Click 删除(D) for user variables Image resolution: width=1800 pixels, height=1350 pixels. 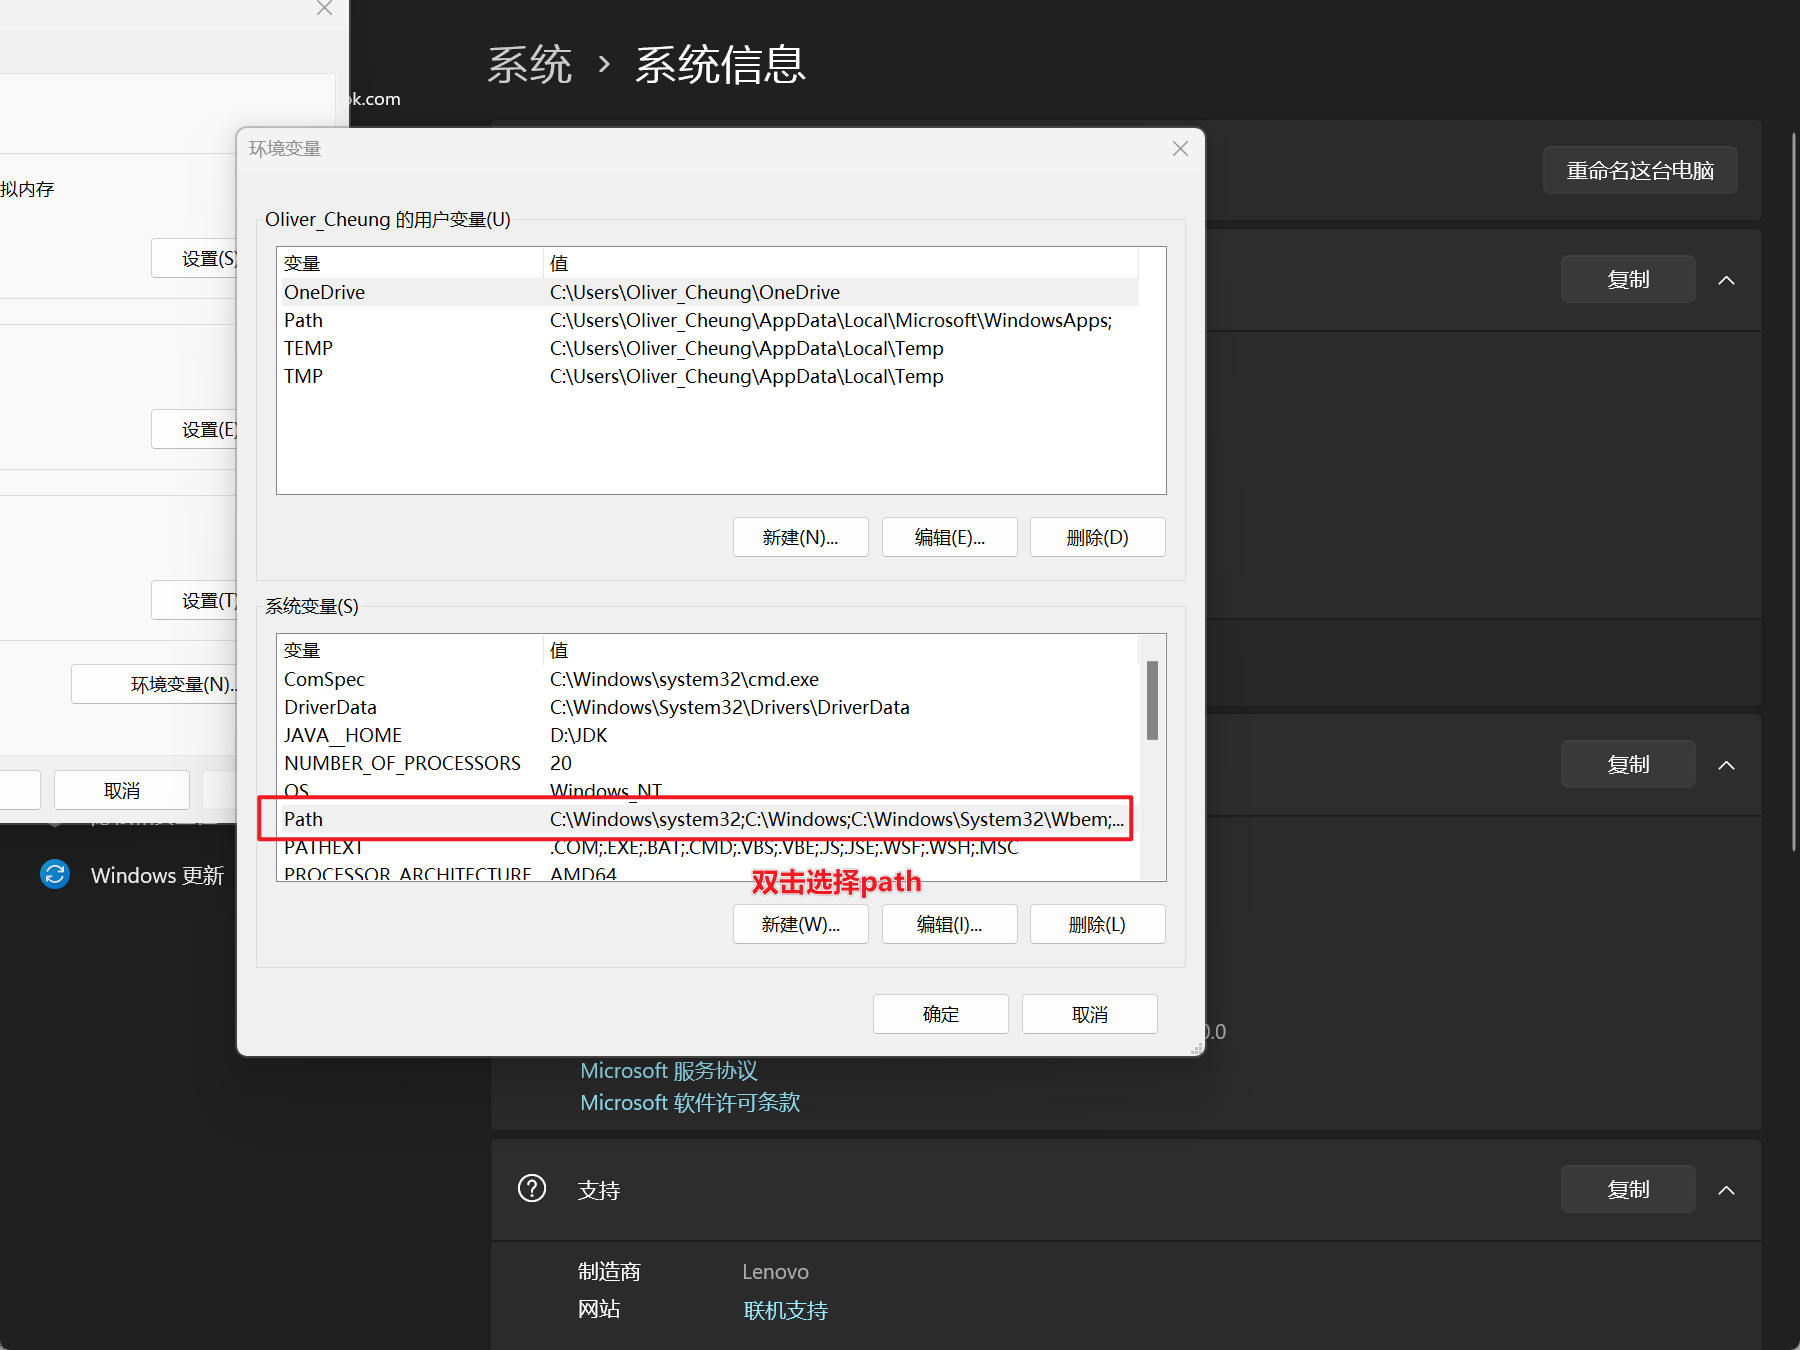click(1097, 537)
